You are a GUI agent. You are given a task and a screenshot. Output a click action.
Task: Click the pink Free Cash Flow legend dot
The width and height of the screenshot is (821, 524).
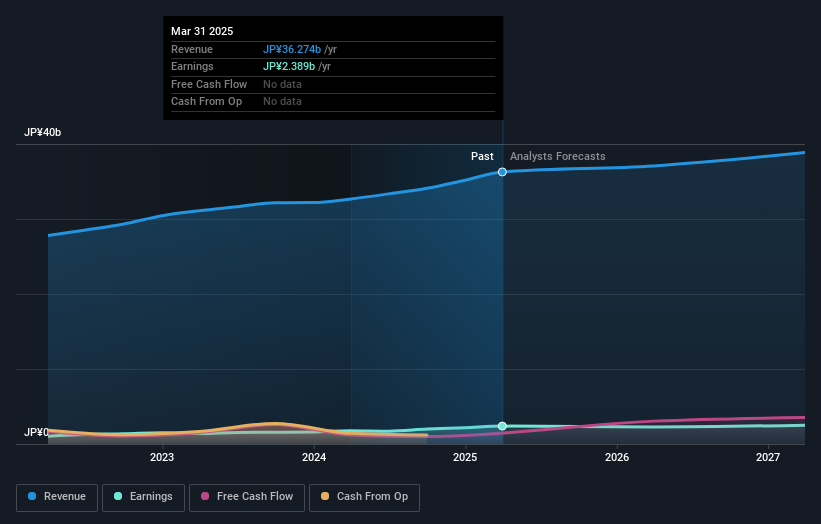coord(205,496)
